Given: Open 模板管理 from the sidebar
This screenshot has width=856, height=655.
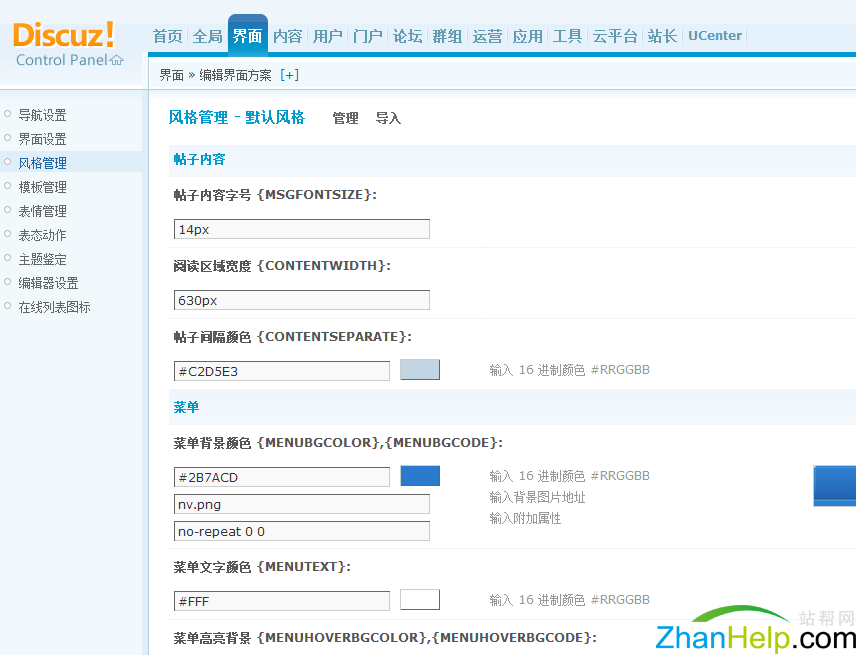Looking at the screenshot, I should click(42, 187).
